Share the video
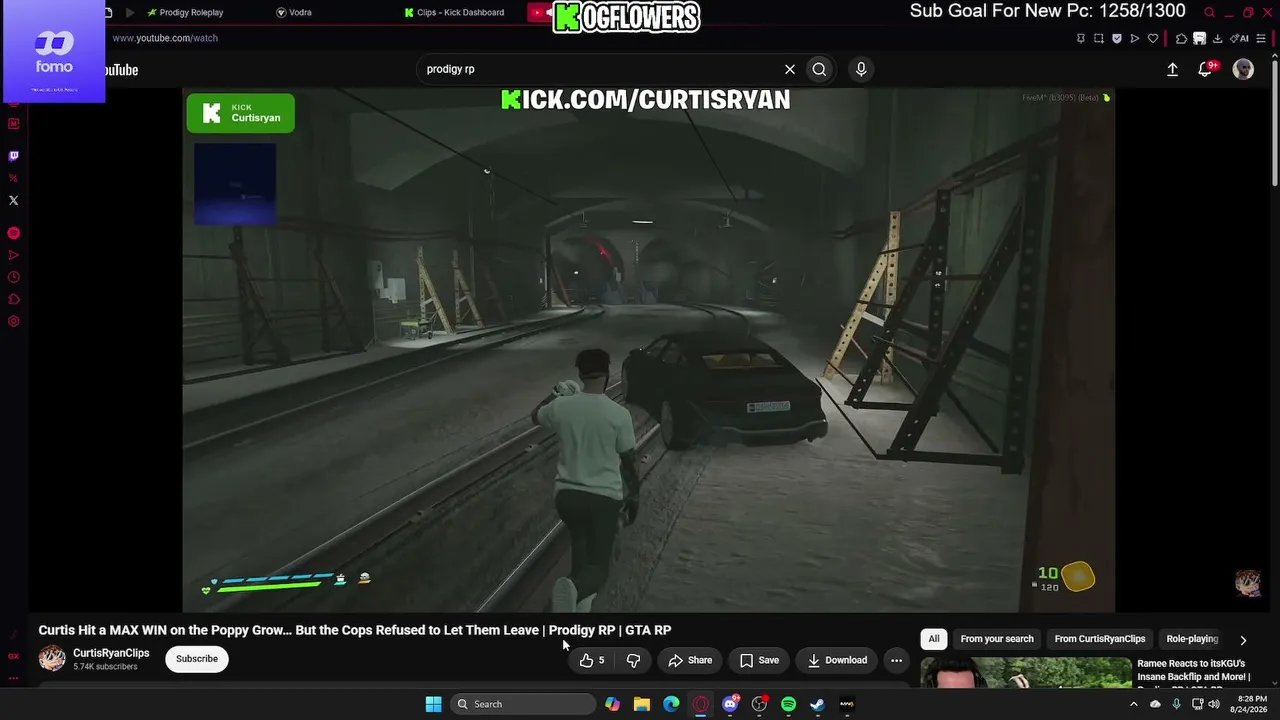This screenshot has width=1280, height=720. tap(690, 660)
